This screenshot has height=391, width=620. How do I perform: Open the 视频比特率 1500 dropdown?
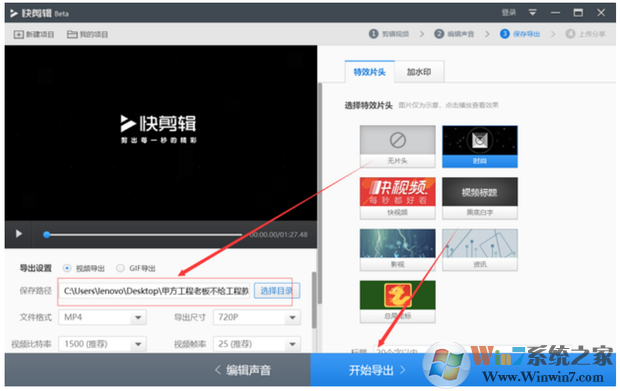click(x=102, y=344)
